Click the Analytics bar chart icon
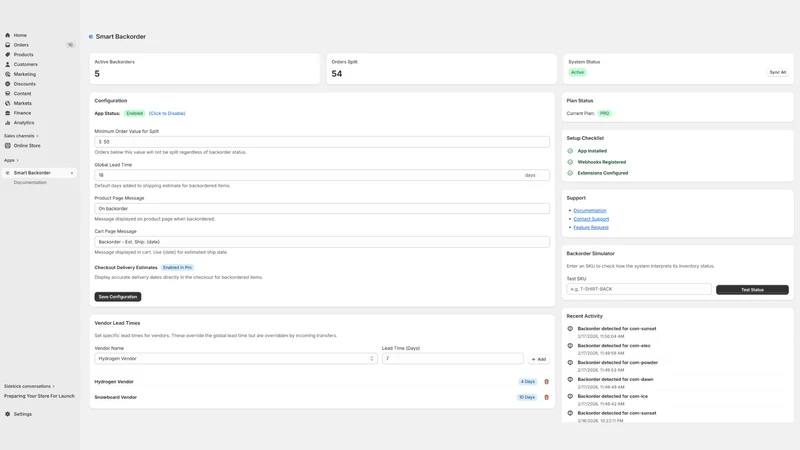 pos(8,122)
